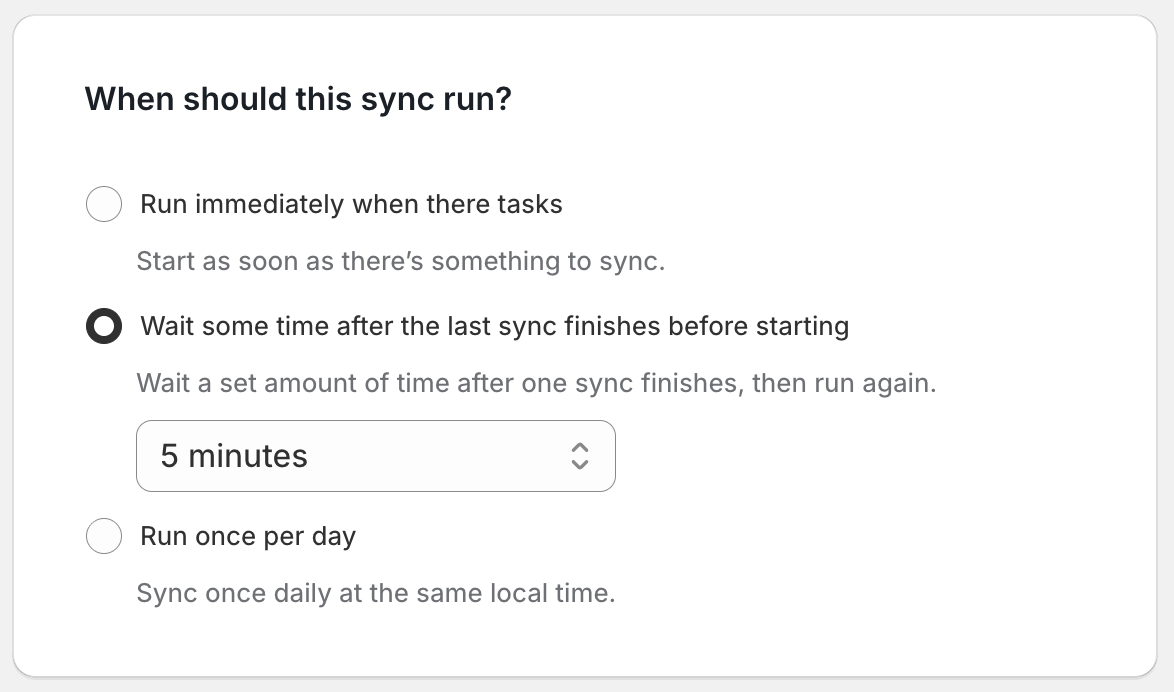Click the label 'Run once per day'

click(x=247, y=536)
